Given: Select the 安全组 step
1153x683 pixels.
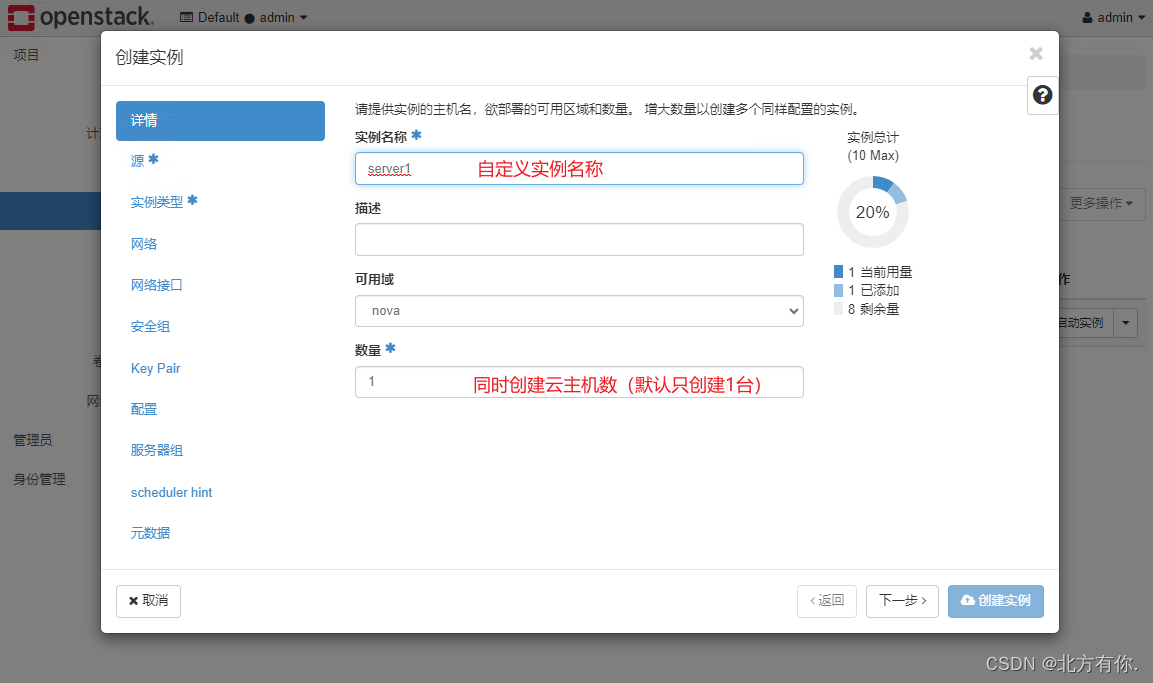Looking at the screenshot, I should 150,326.
